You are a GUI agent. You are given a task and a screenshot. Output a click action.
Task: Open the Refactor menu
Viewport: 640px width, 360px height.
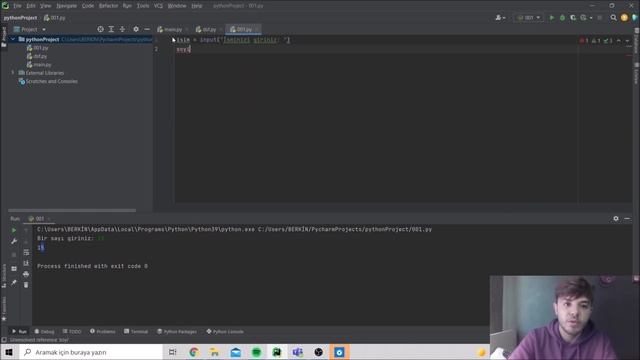(x=108, y=6)
